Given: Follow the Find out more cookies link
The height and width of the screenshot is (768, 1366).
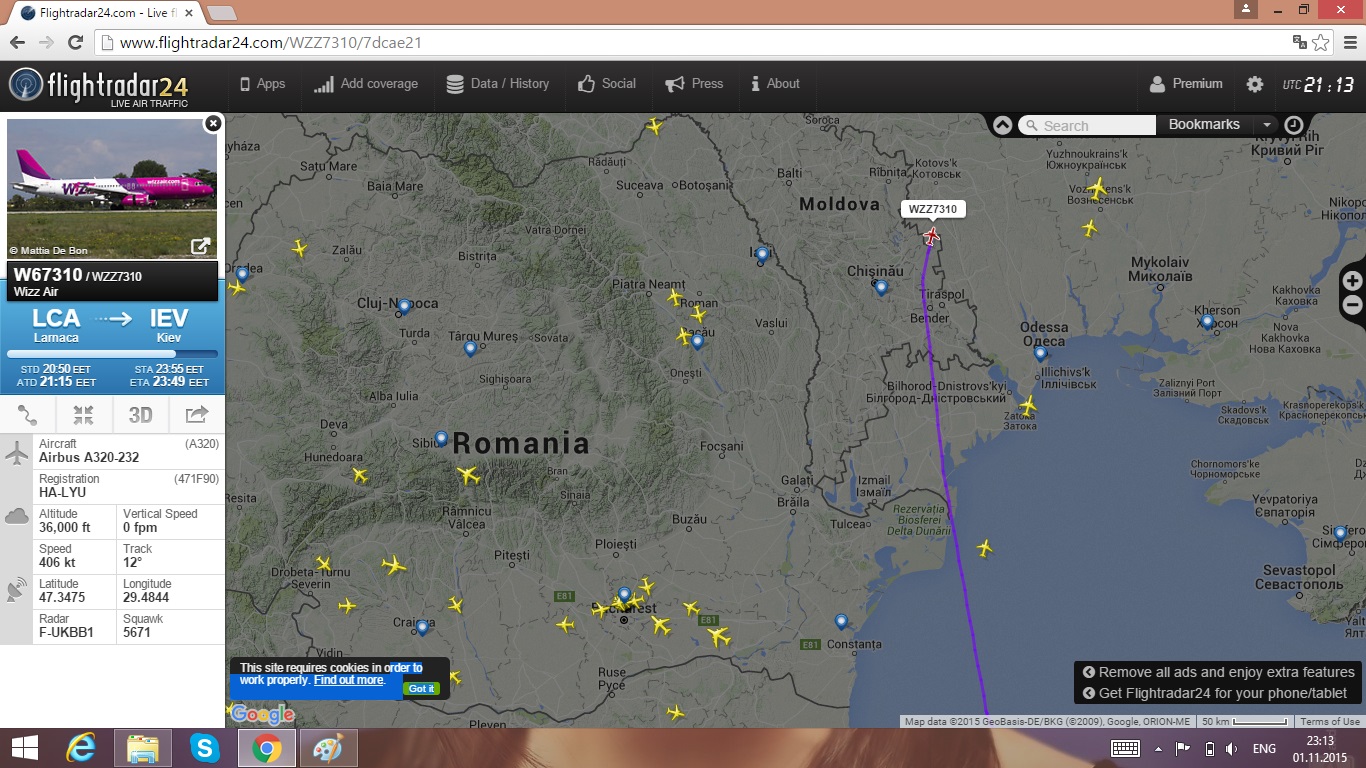Looking at the screenshot, I should click(348, 680).
